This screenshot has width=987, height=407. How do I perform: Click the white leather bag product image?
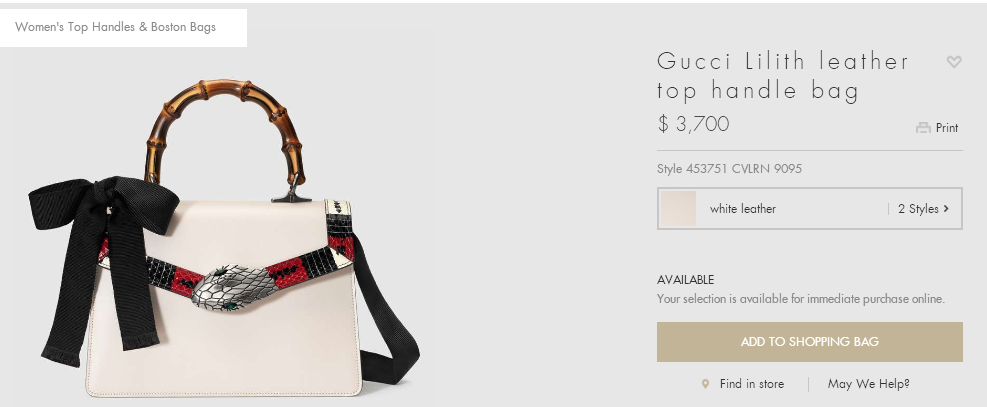point(223,239)
